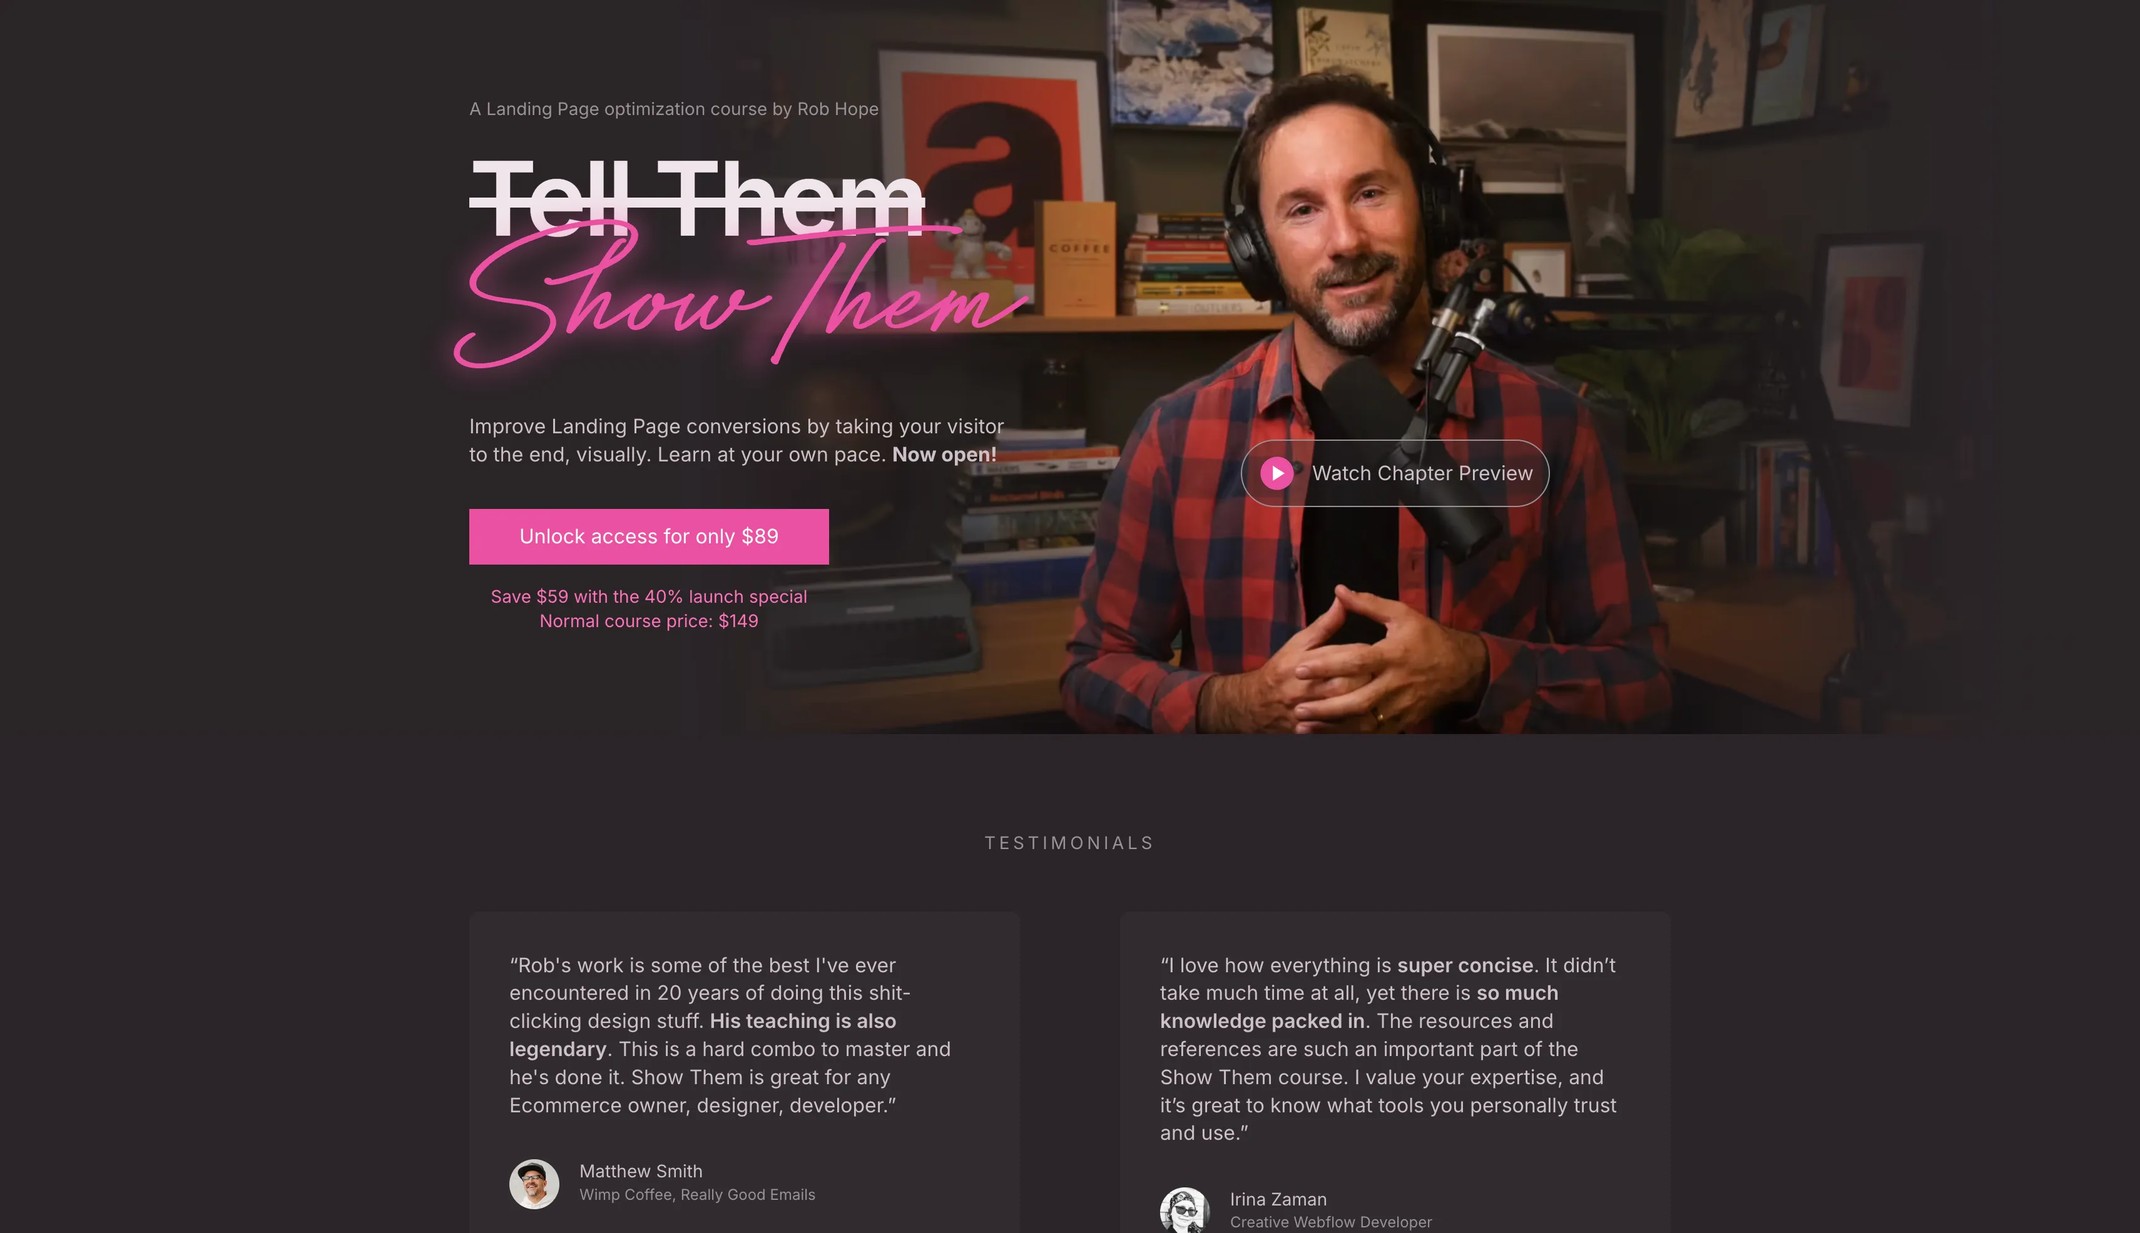Click "Save $59 with the 40% launch special"
The image size is (2140, 1233).
tap(649, 597)
